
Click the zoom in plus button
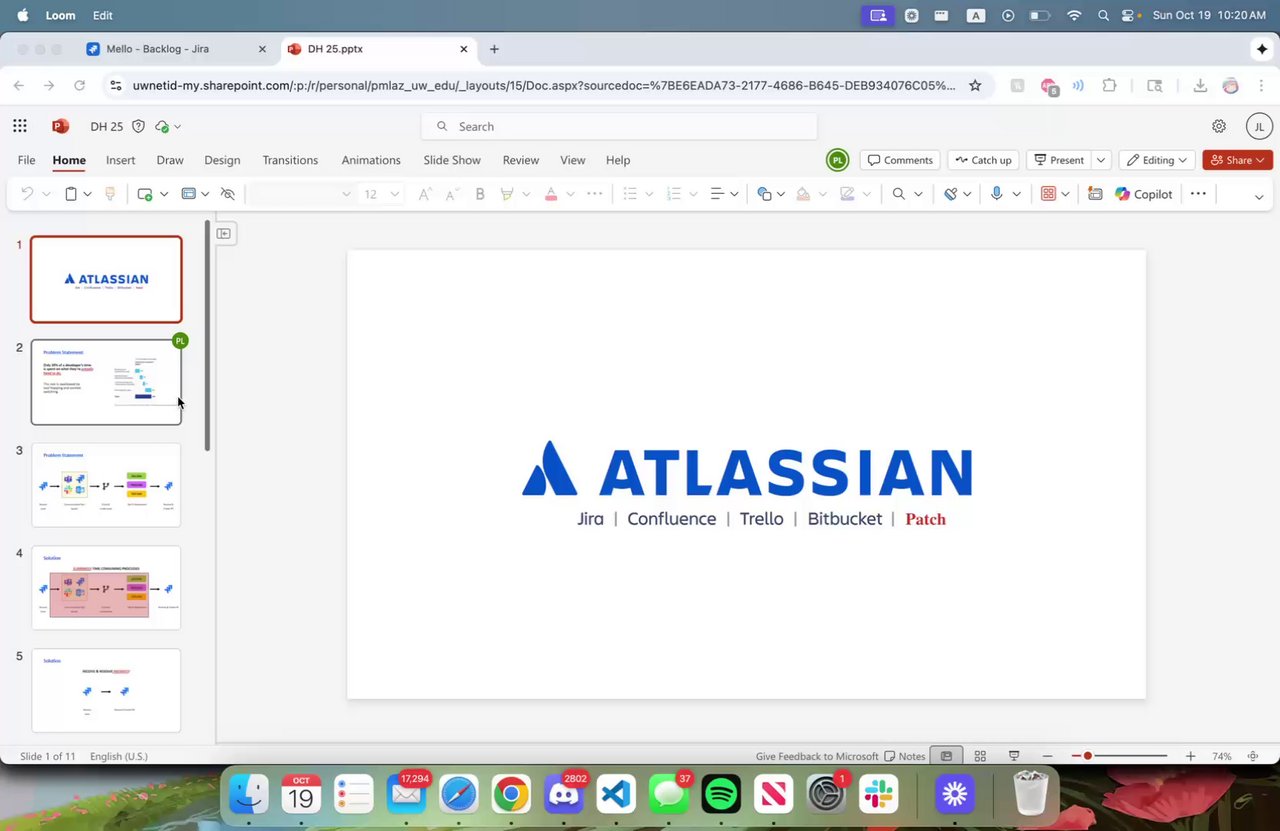click(1191, 756)
